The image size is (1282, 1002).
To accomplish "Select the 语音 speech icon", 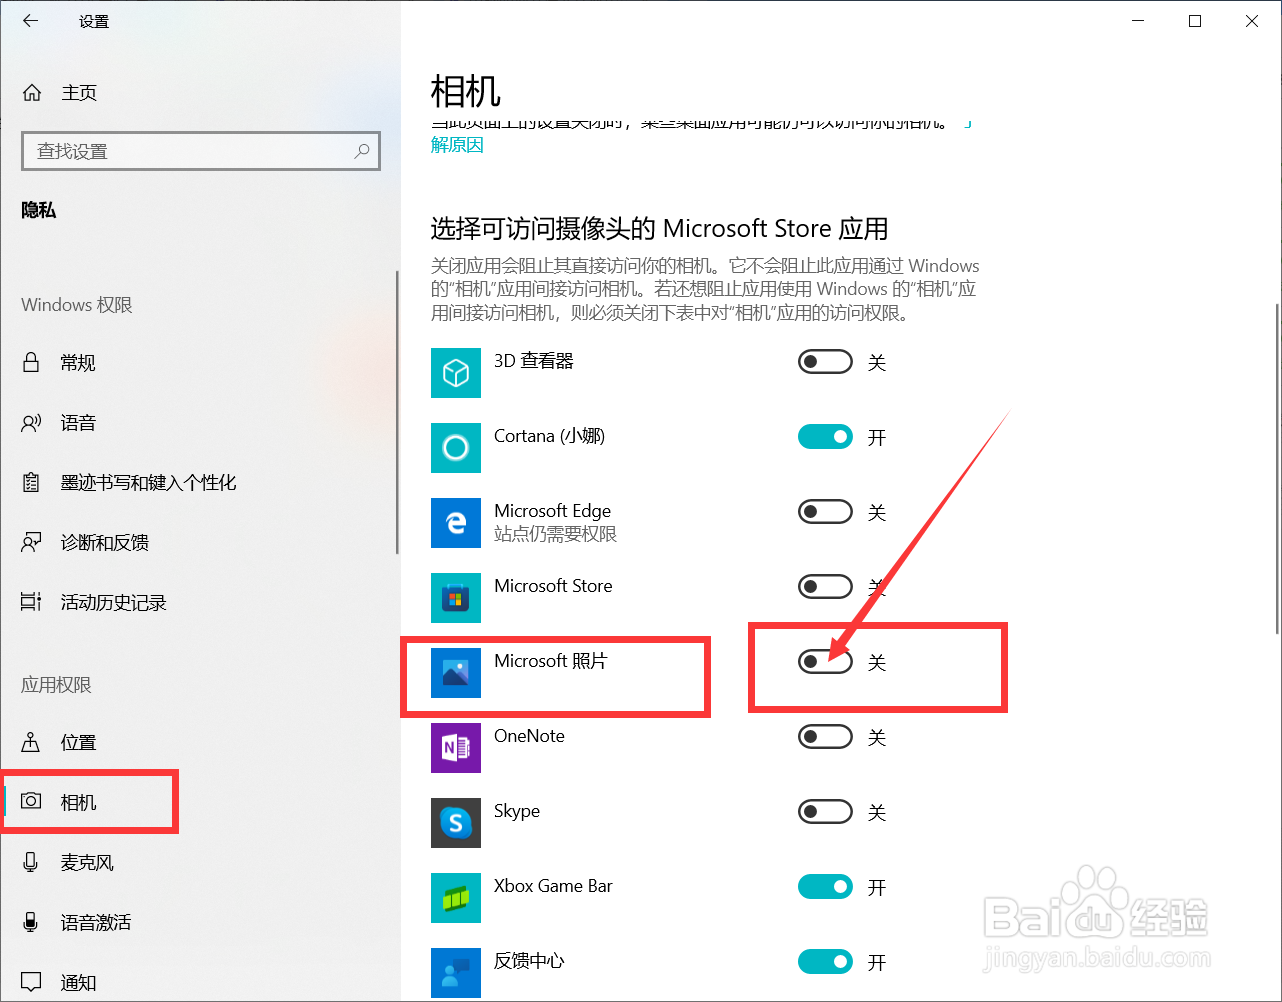I will (x=31, y=422).
